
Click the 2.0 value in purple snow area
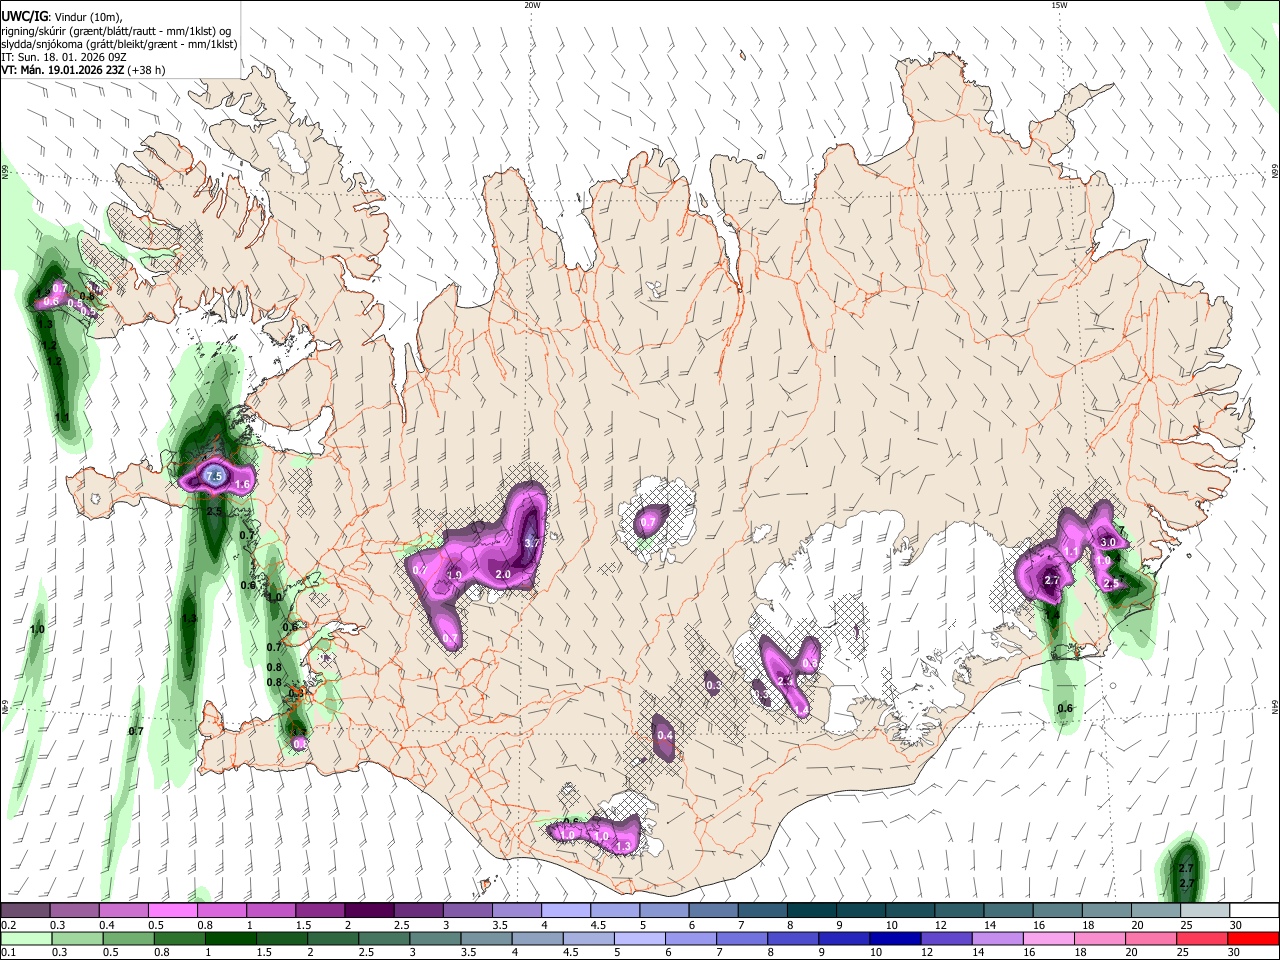click(x=503, y=575)
